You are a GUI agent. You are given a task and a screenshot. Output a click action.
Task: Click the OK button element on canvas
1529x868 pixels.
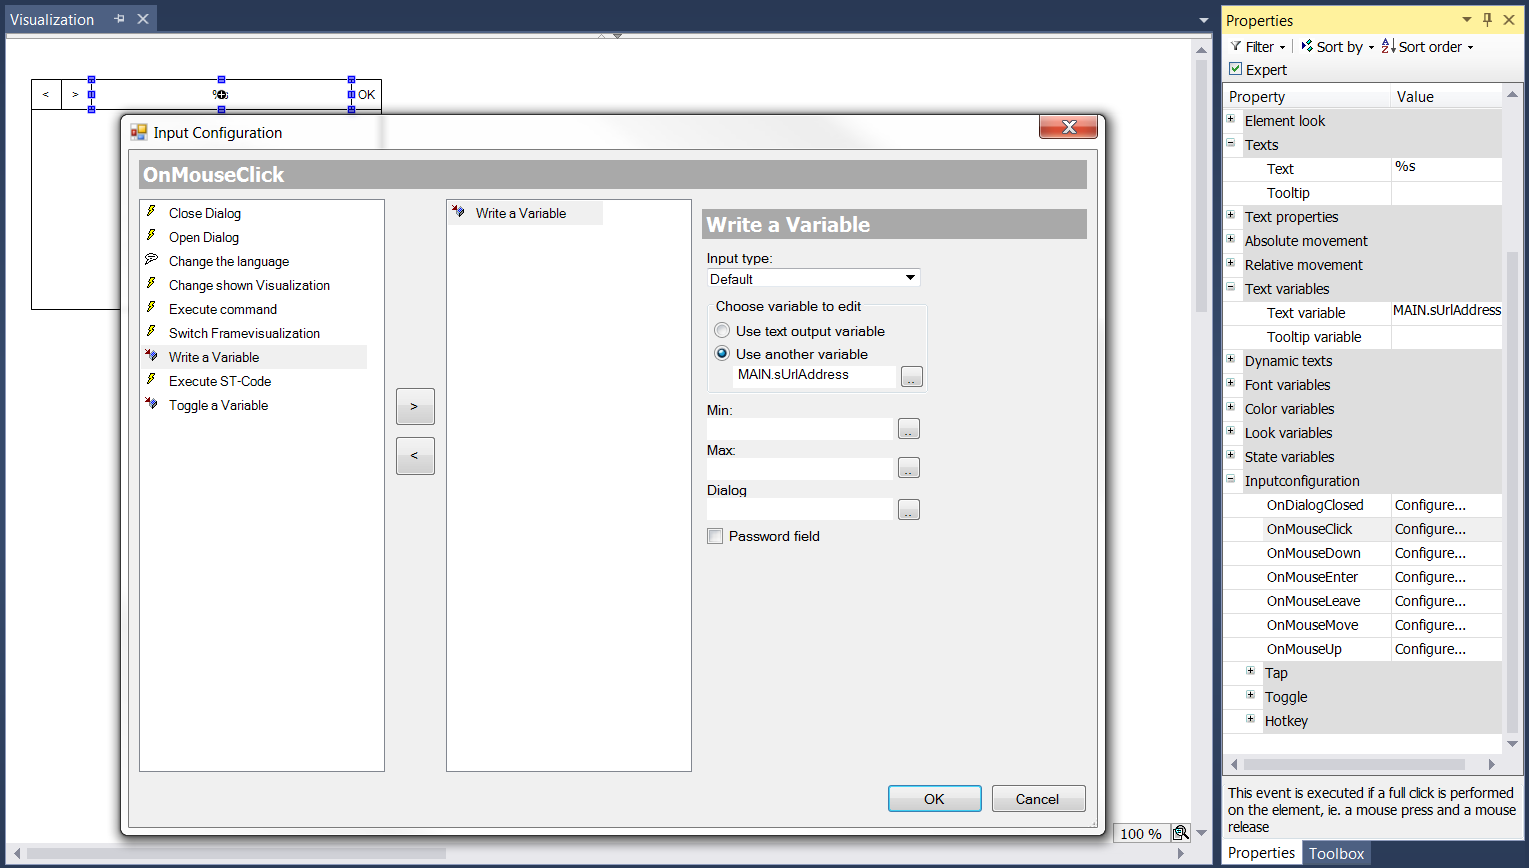click(366, 95)
